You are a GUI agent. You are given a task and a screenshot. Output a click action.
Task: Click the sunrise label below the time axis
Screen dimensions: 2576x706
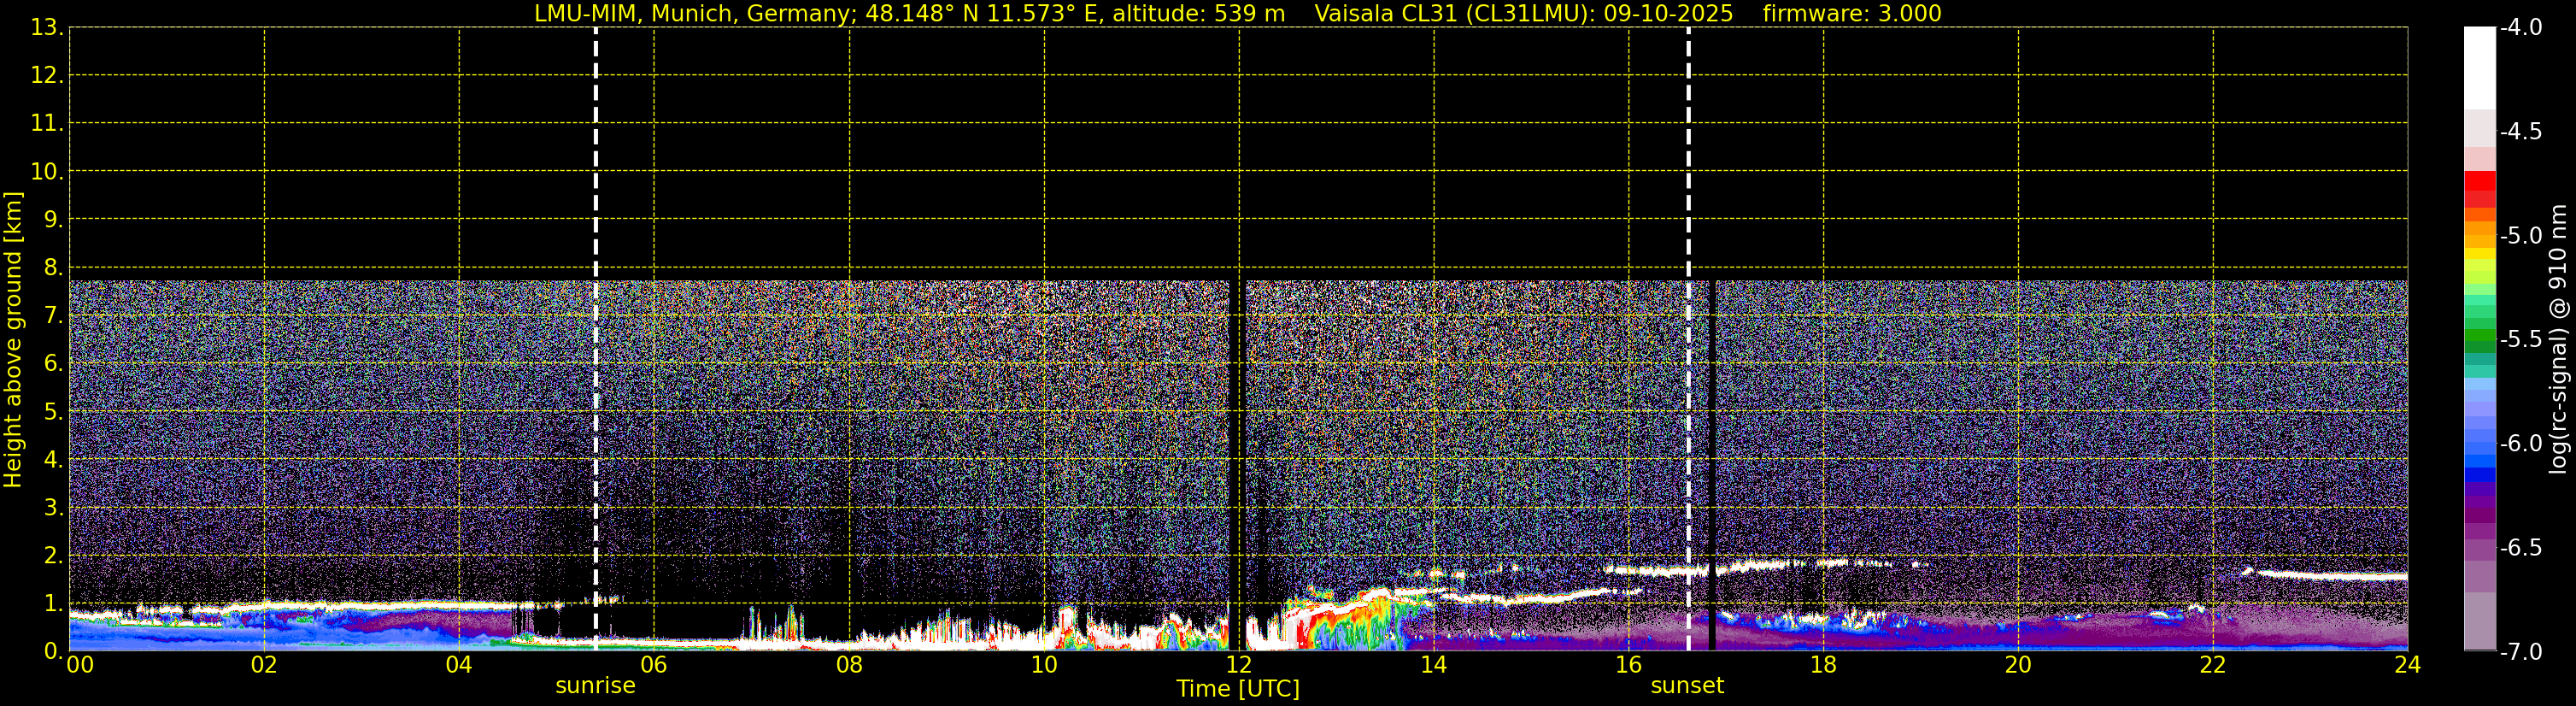tap(595, 686)
